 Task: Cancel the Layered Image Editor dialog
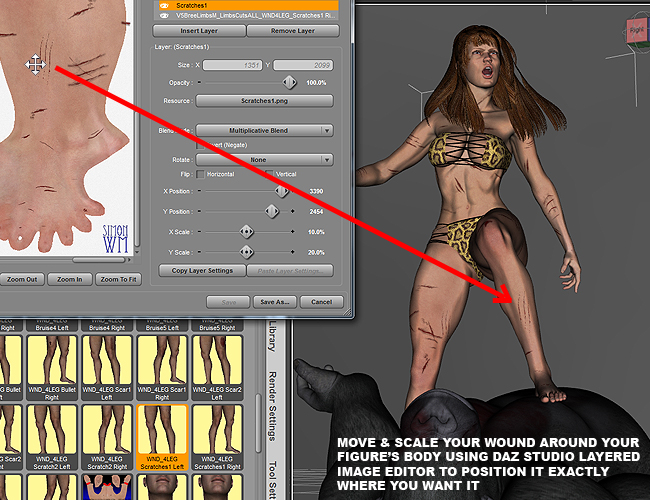(x=322, y=302)
